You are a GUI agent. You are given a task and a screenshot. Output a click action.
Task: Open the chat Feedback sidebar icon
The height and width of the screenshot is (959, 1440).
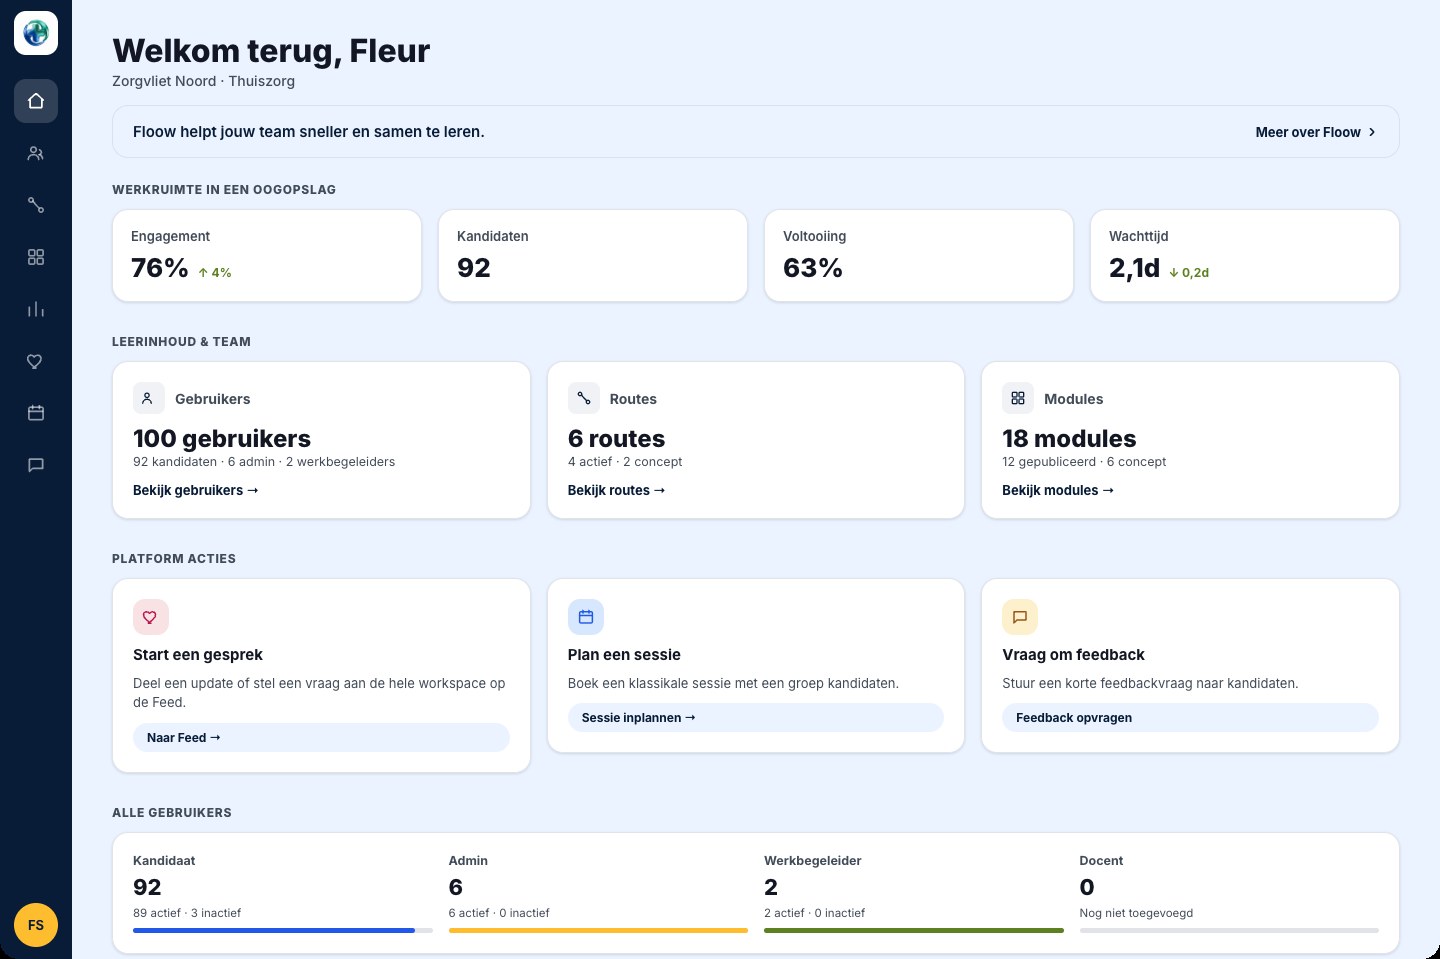click(x=36, y=465)
